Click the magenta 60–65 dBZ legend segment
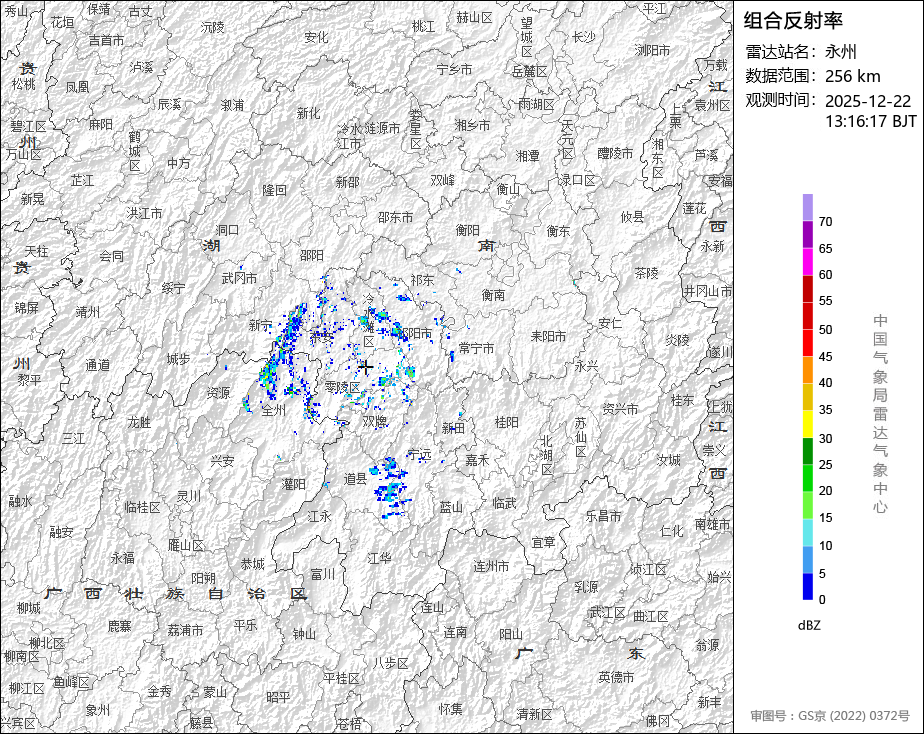 [x=807, y=262]
